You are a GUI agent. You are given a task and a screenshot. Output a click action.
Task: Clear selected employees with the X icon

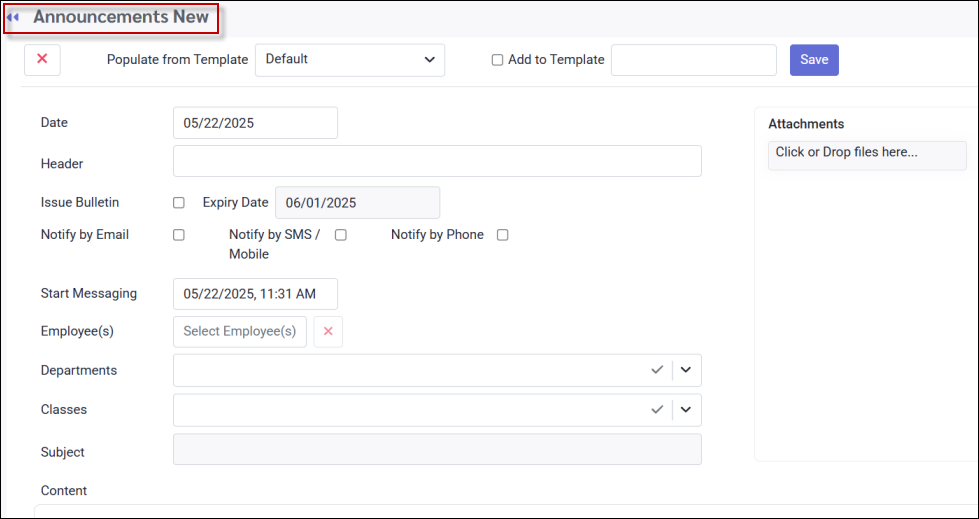(328, 332)
